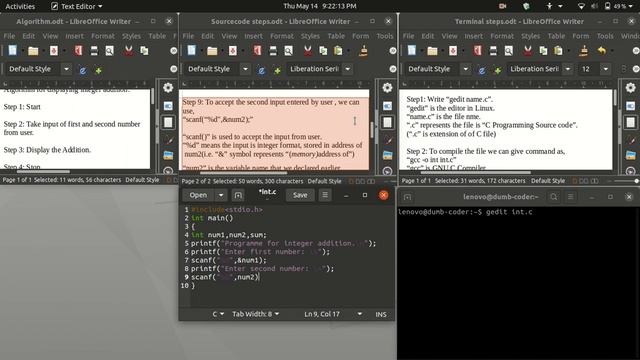Open Navigator sidebar deck in Algorithm.odt window
Viewport: 640px width, 360px height.
click(x=168, y=171)
